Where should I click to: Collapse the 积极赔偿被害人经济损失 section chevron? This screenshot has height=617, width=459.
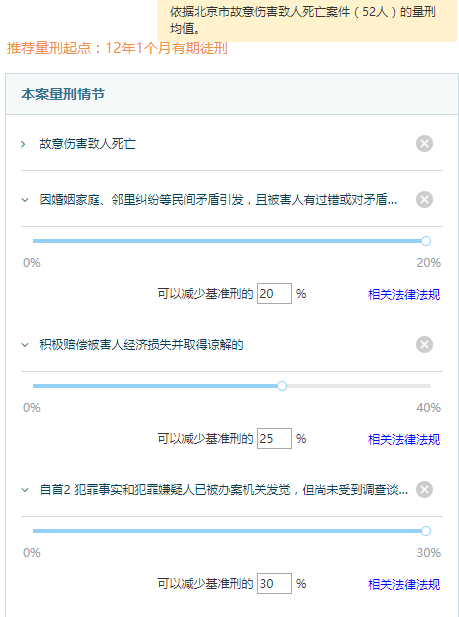[x=25, y=345]
